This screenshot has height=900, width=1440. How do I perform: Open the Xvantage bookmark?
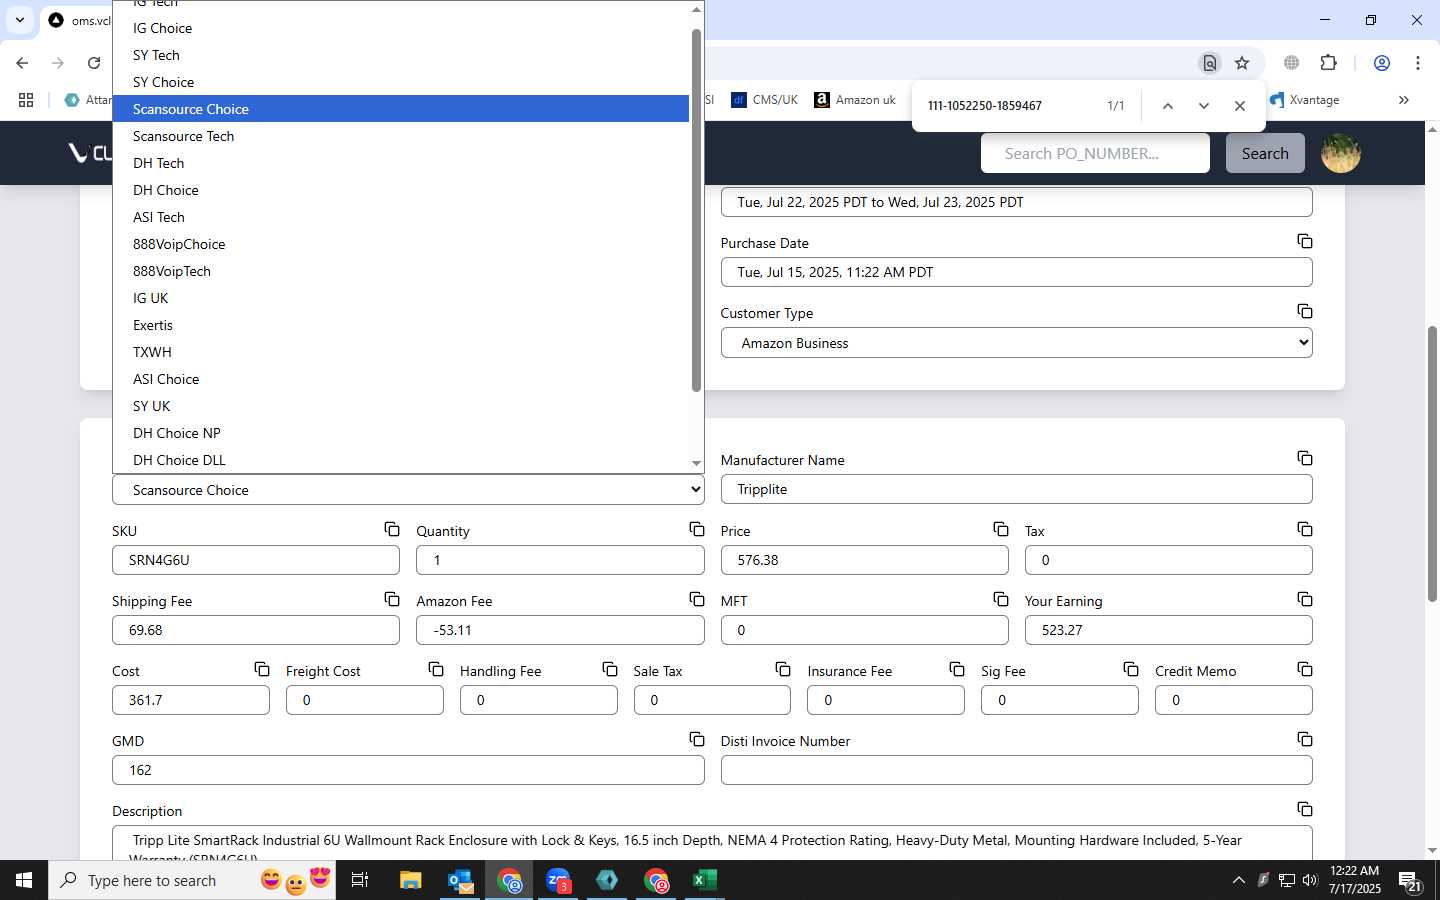(1305, 100)
